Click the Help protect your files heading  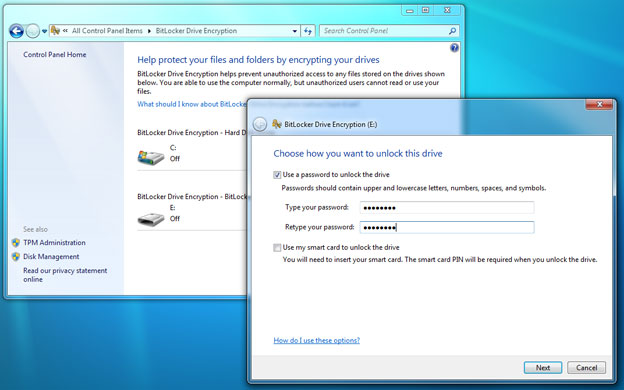click(258, 60)
